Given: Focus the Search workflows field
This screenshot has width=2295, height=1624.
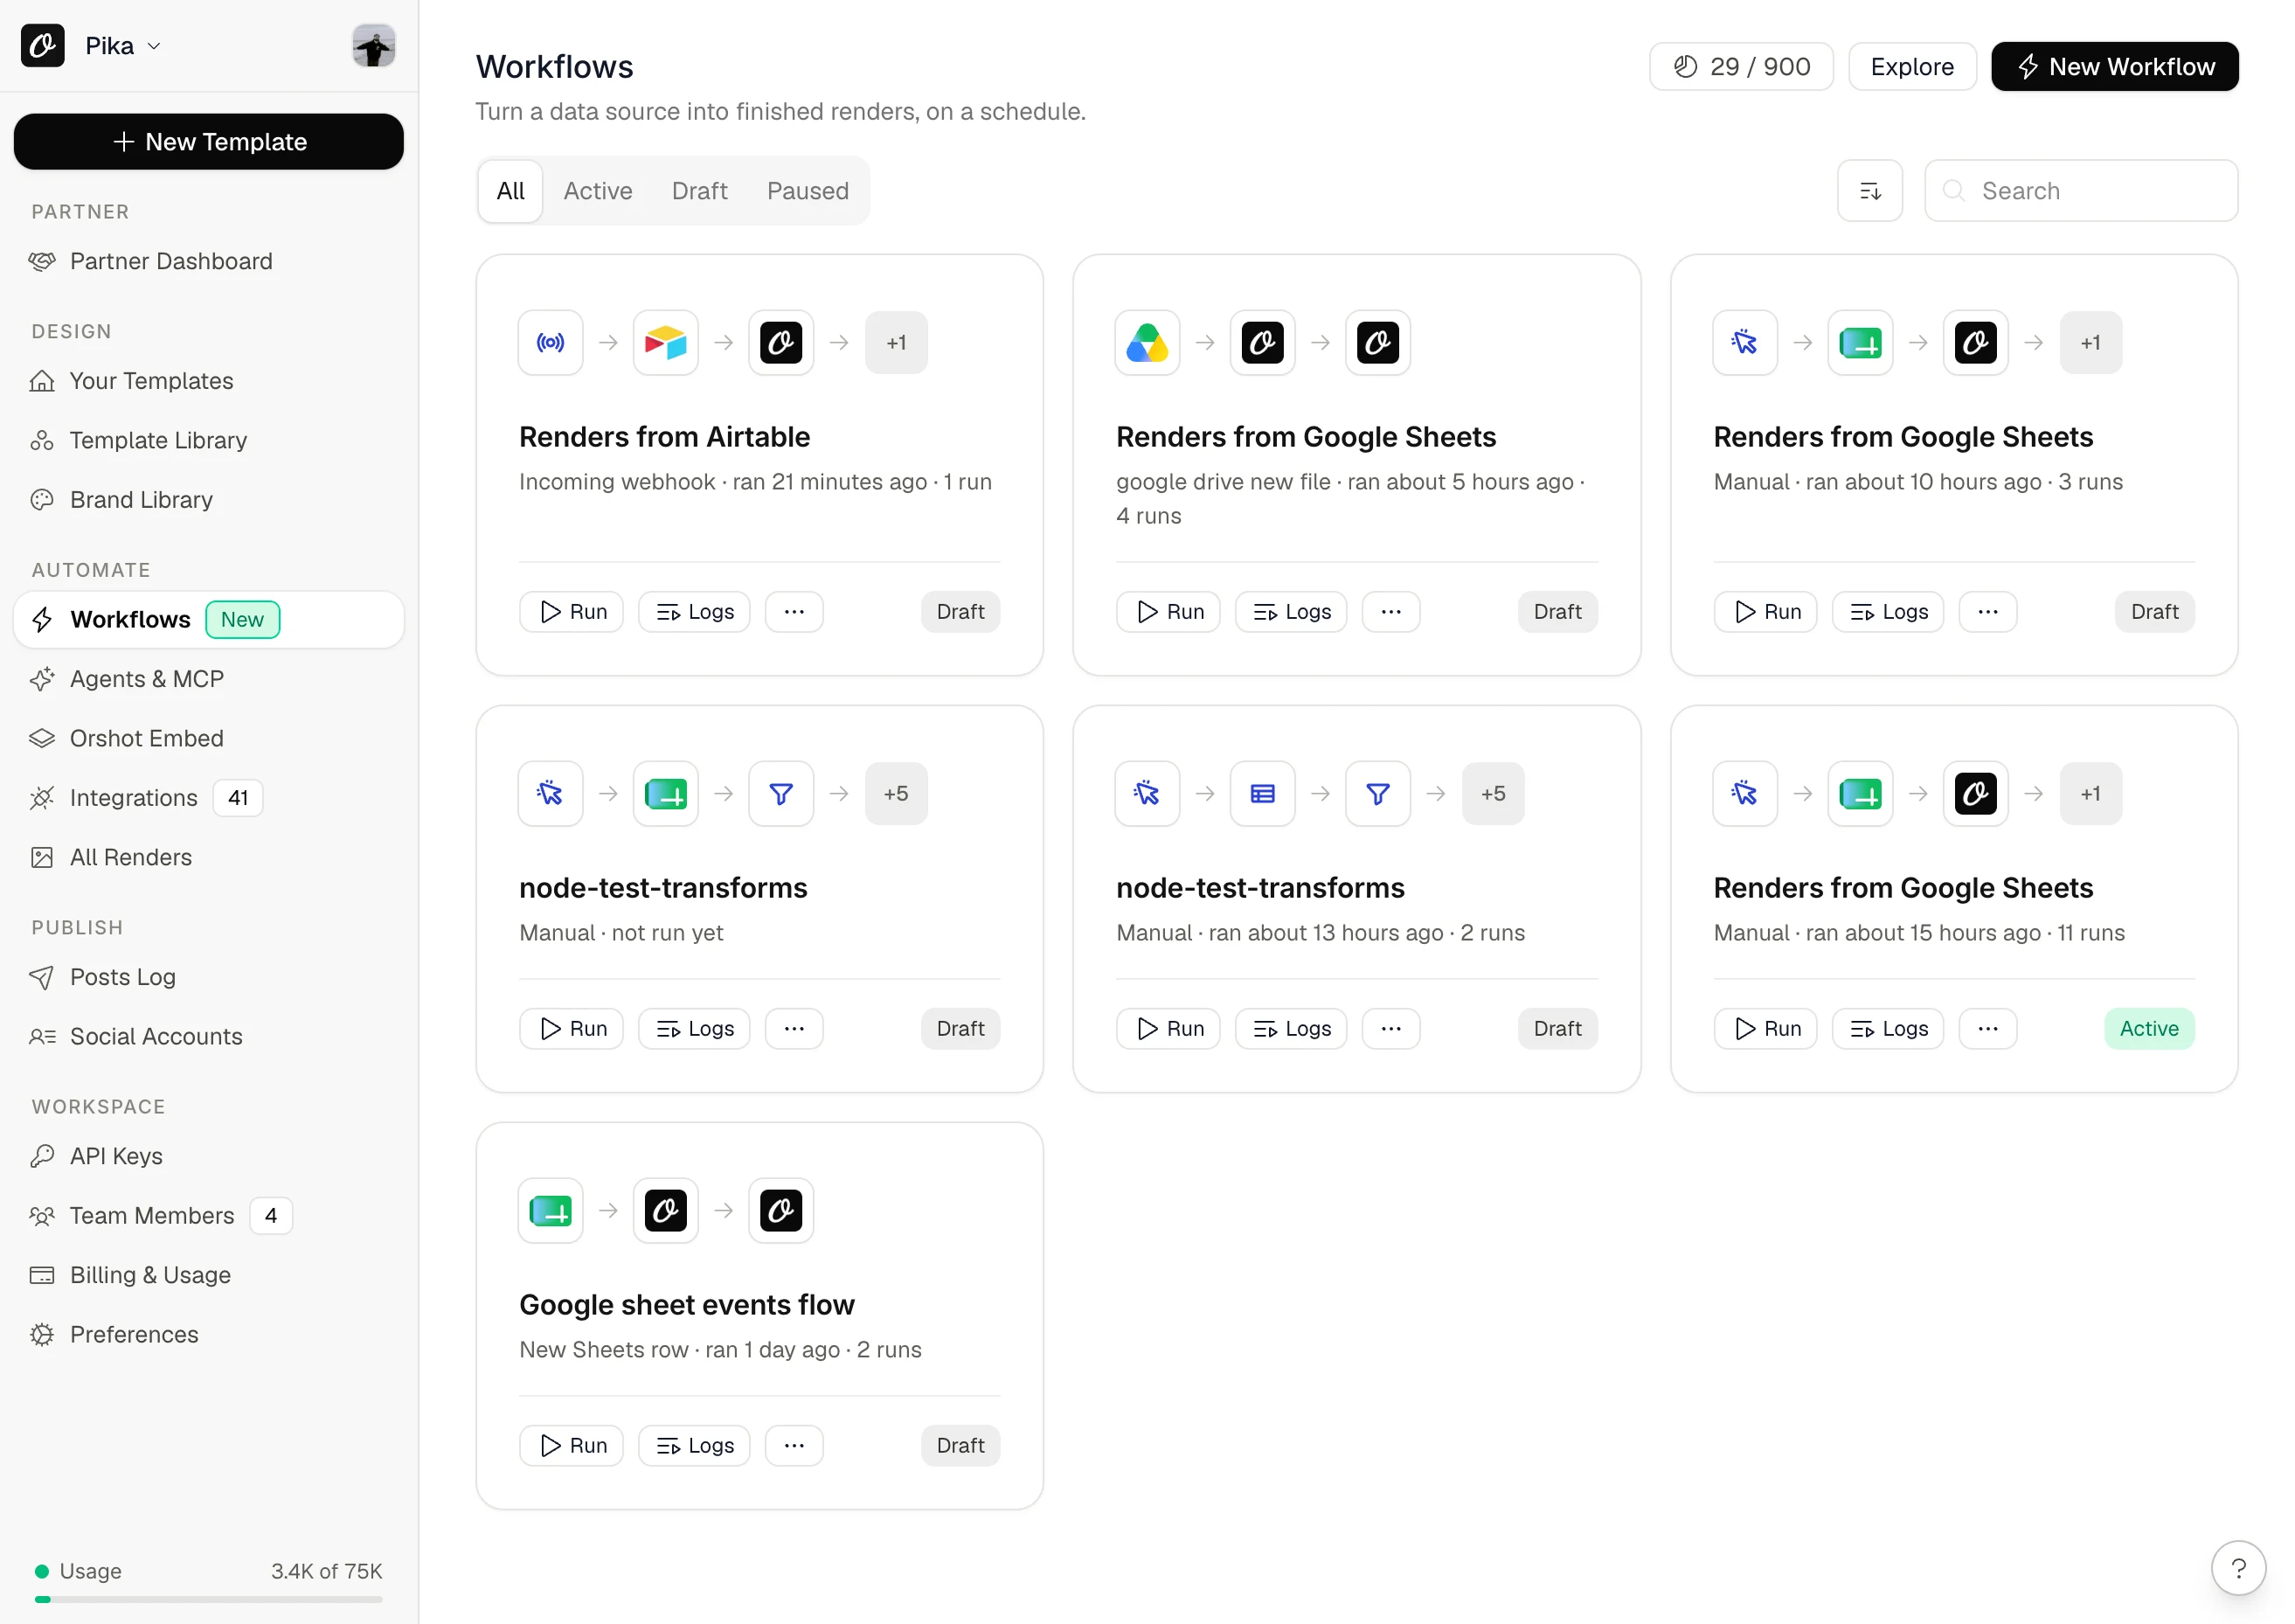Looking at the screenshot, I should [2080, 190].
